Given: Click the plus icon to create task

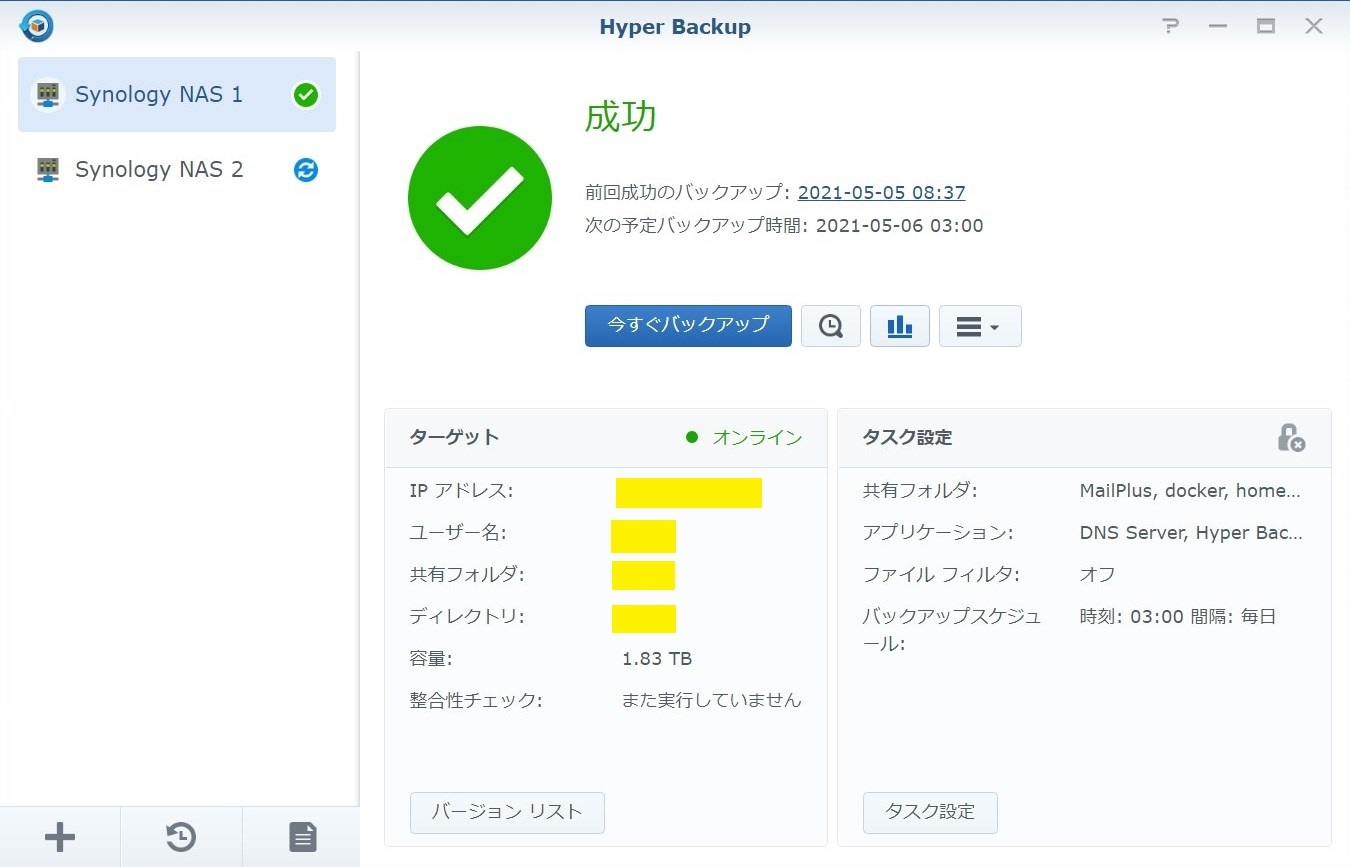Looking at the screenshot, I should 60,837.
